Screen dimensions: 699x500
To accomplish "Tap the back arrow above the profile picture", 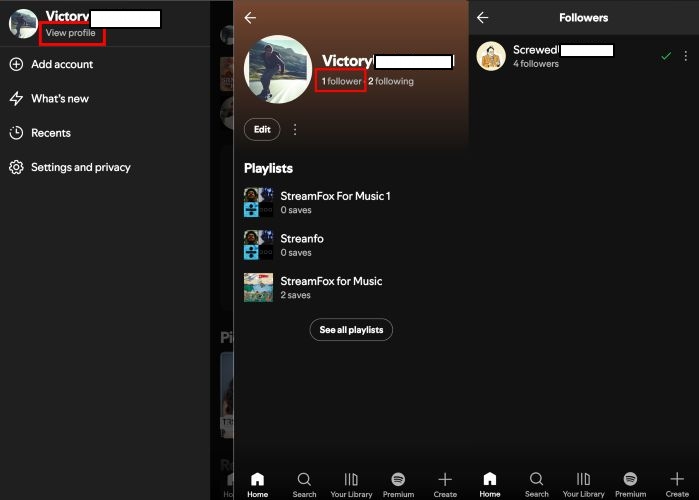I will point(250,18).
